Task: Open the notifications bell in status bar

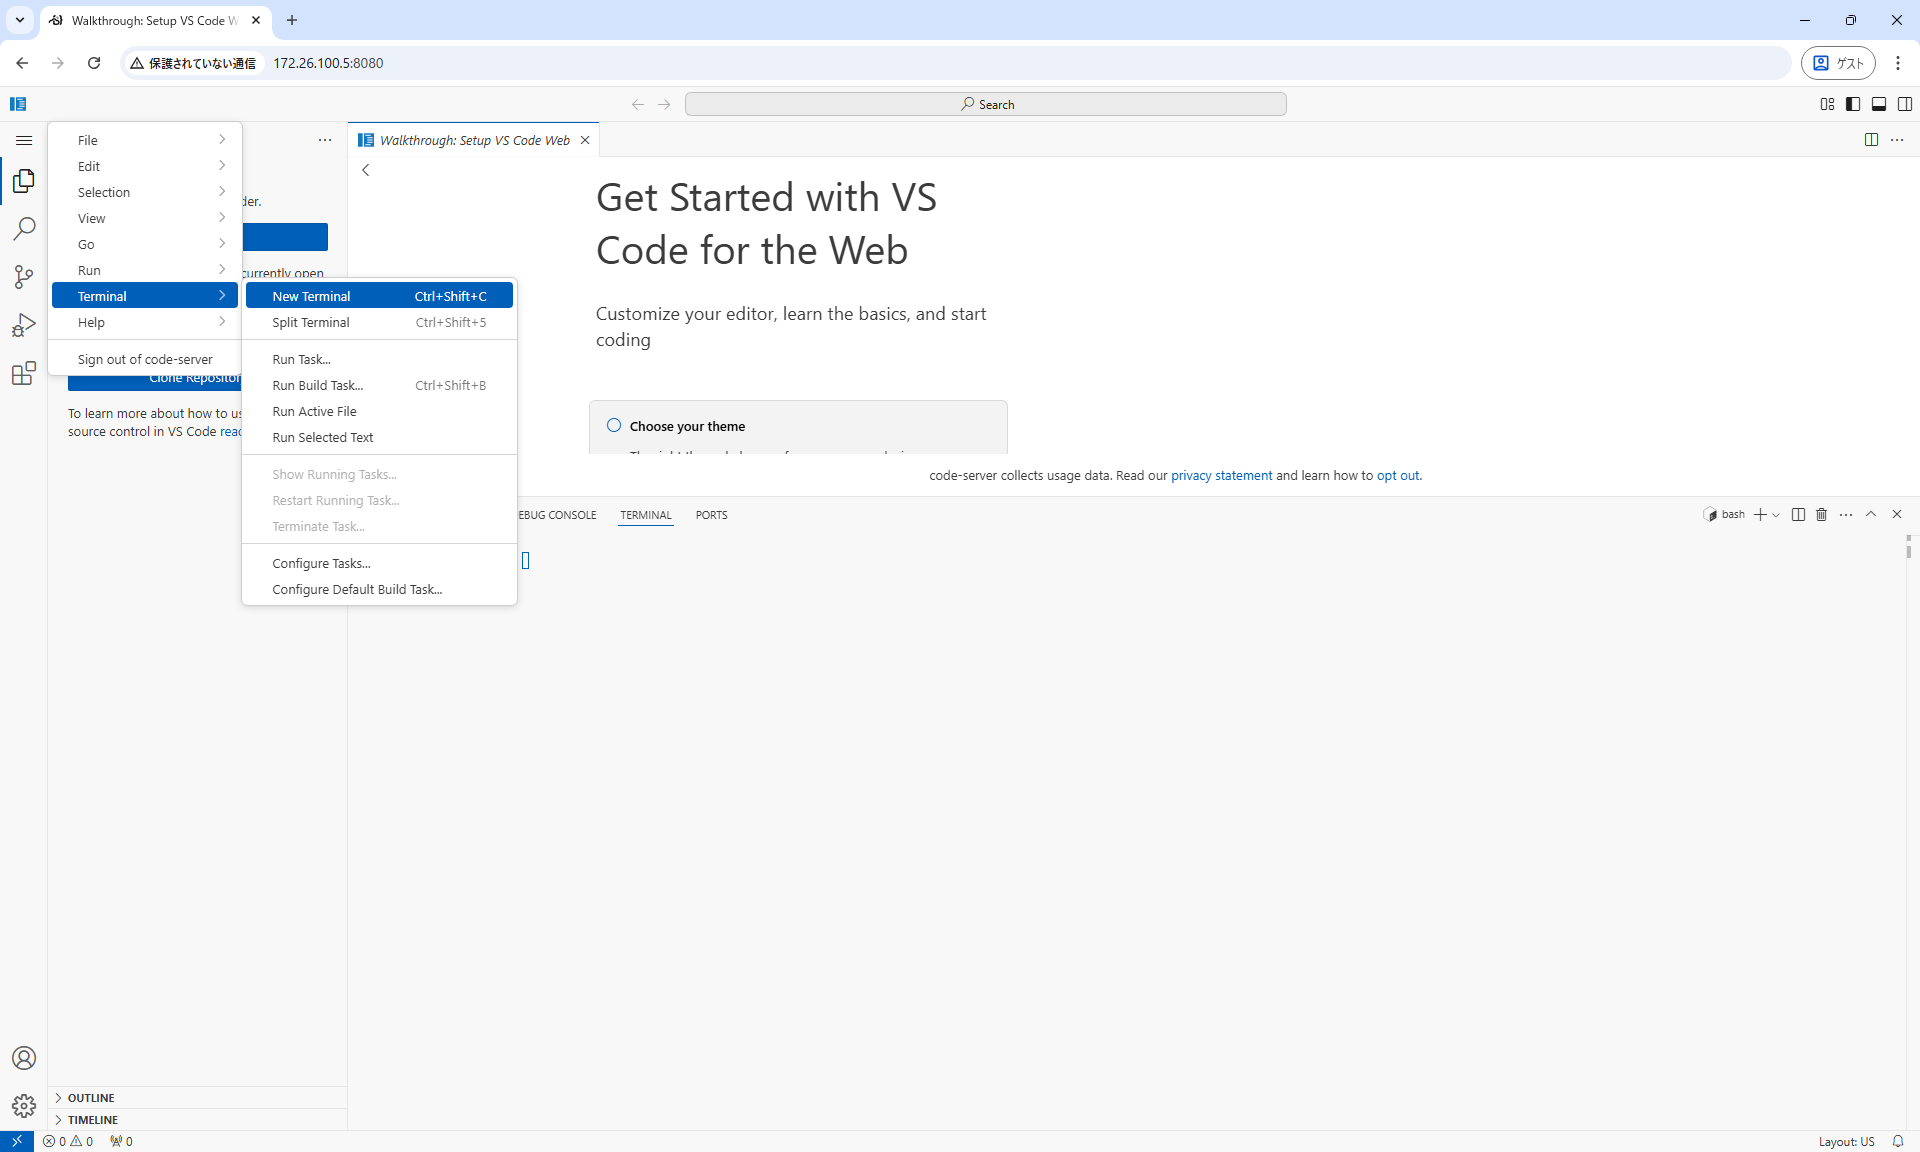Action: (x=1897, y=1141)
